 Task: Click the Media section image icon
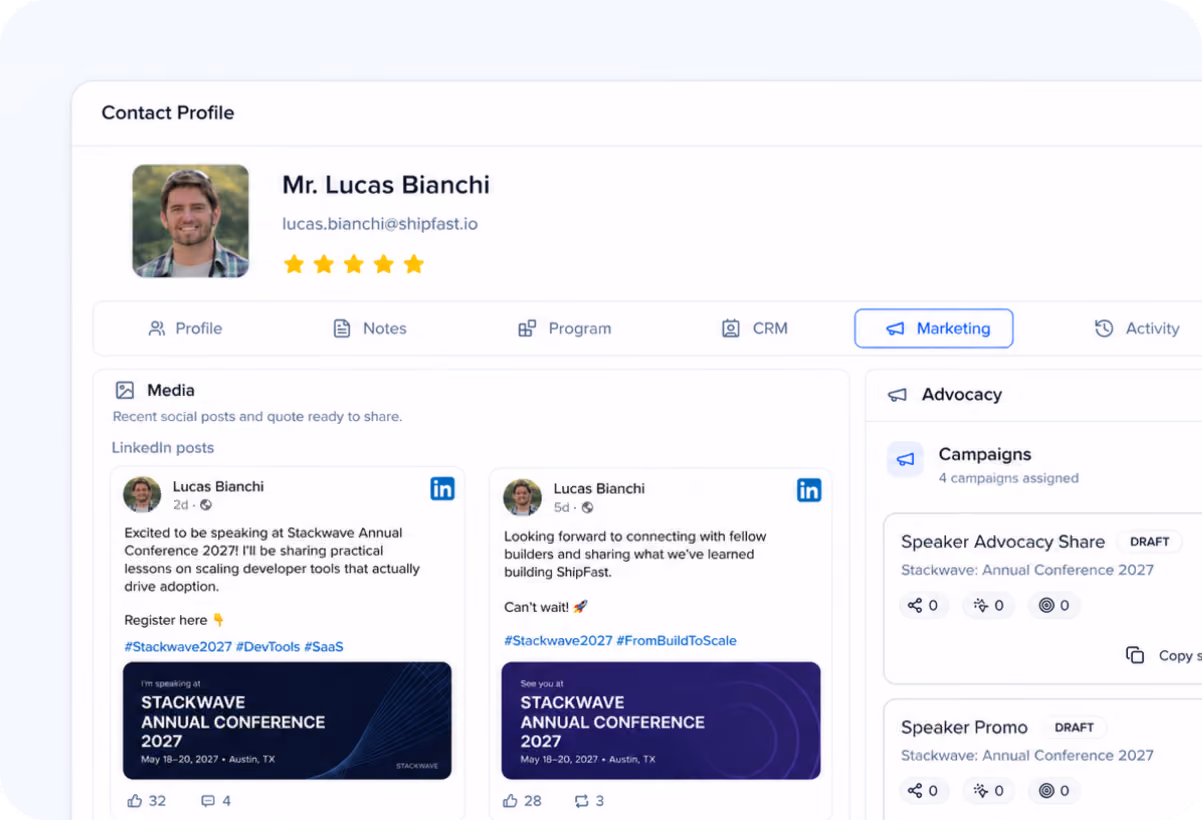[x=125, y=390]
